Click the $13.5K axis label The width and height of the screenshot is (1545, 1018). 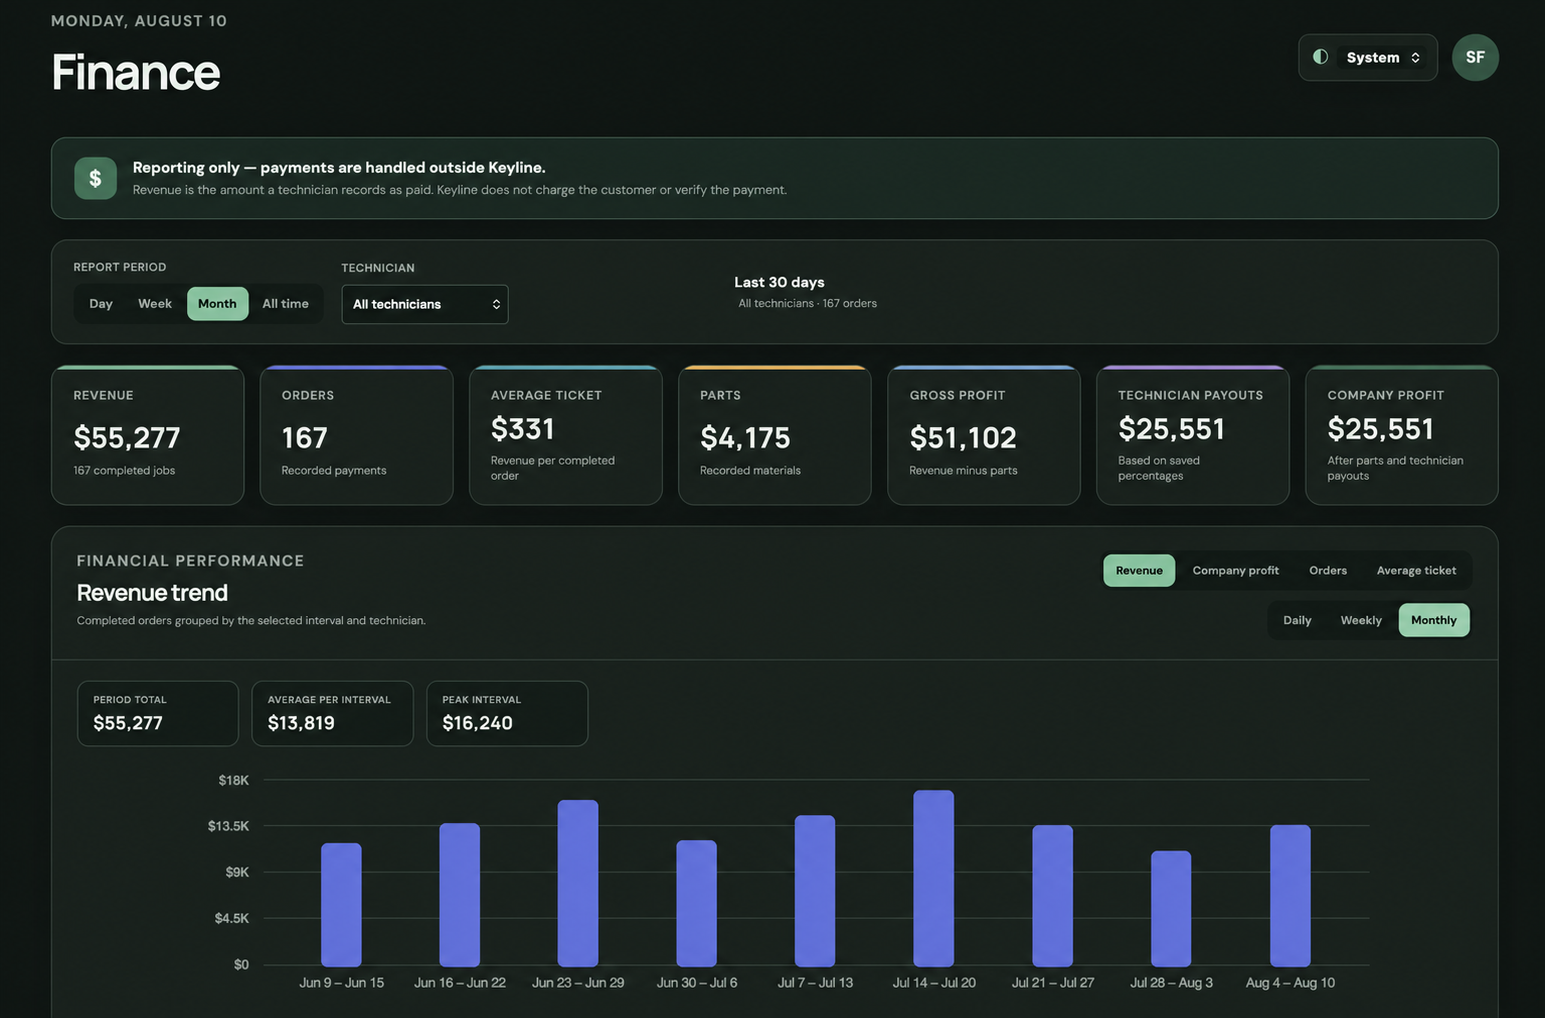coord(228,826)
